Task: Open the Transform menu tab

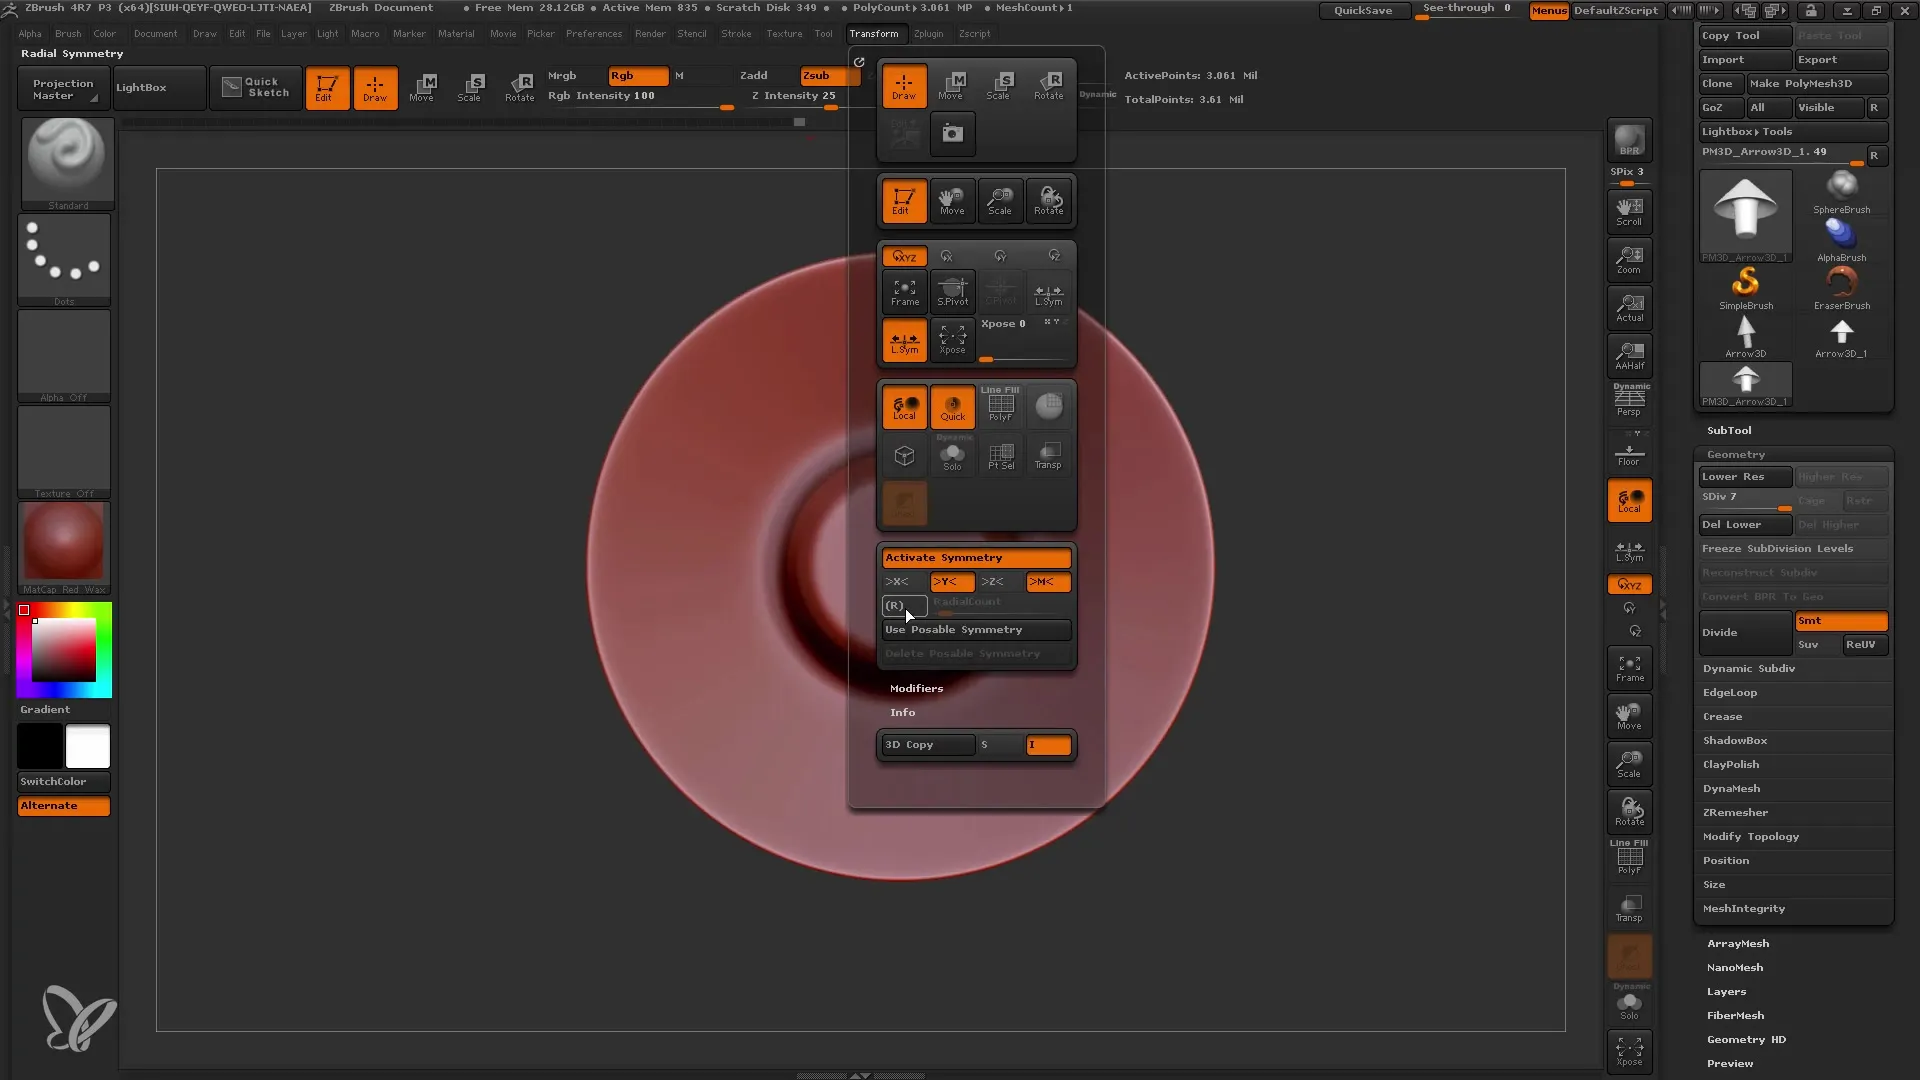Action: [x=872, y=33]
